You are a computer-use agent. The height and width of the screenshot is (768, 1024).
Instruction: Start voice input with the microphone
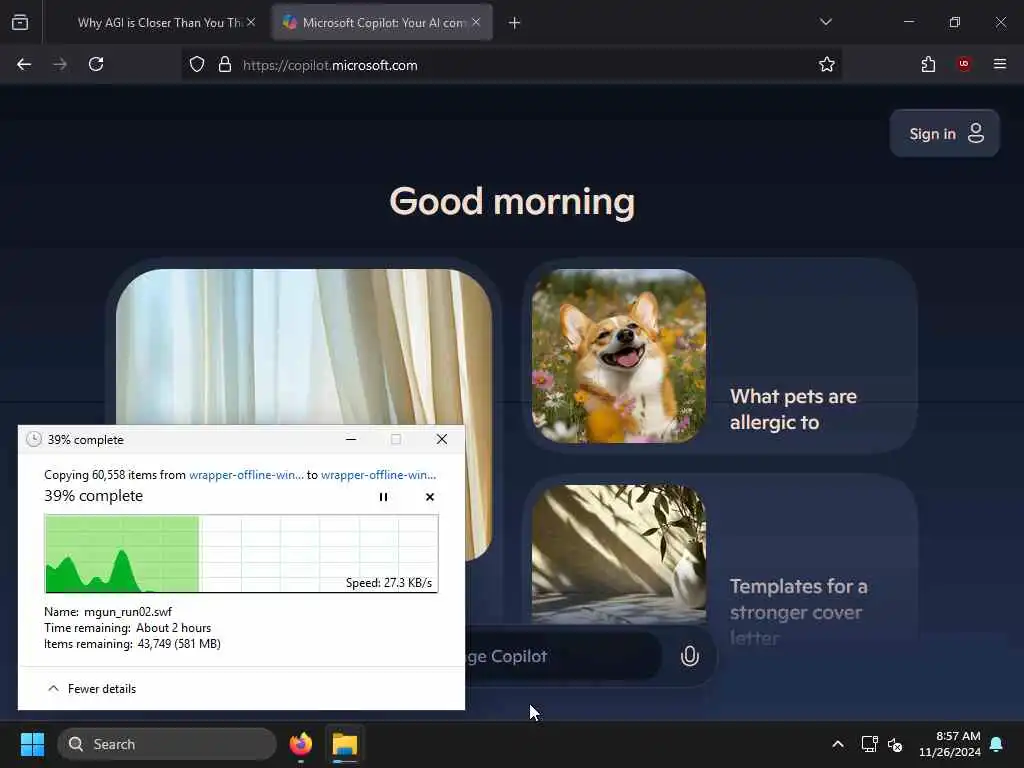690,656
